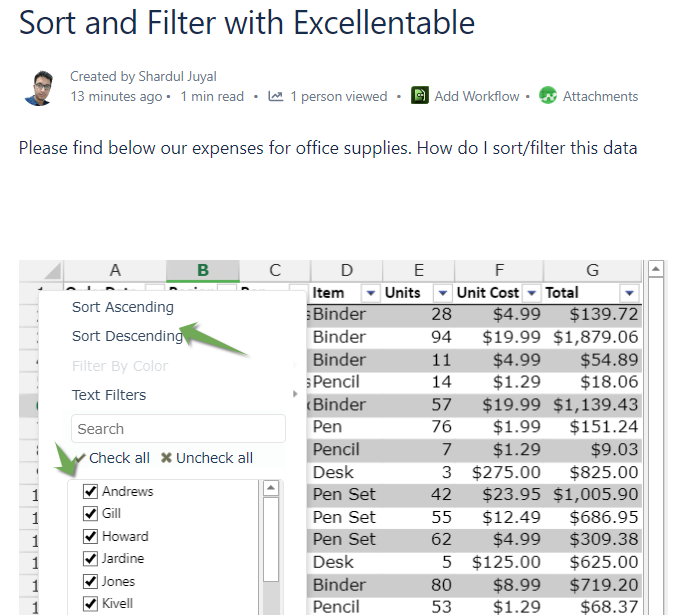This screenshot has width=681, height=615.
Task: Select column G header
Action: pyautogui.click(x=592, y=271)
